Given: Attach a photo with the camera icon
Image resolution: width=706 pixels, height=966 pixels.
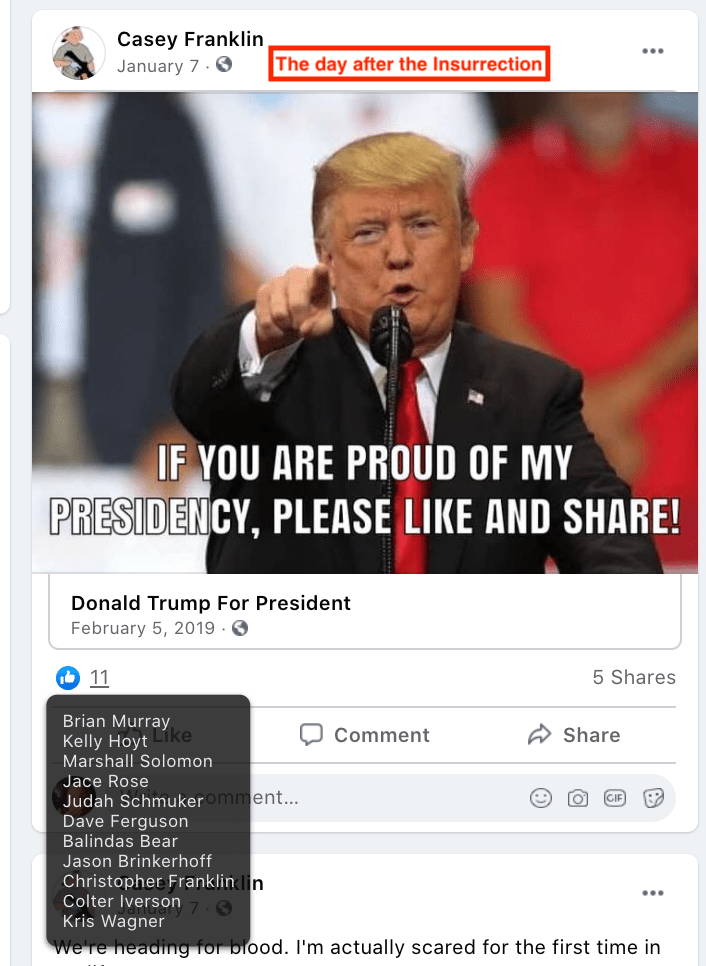Looking at the screenshot, I should 577,798.
